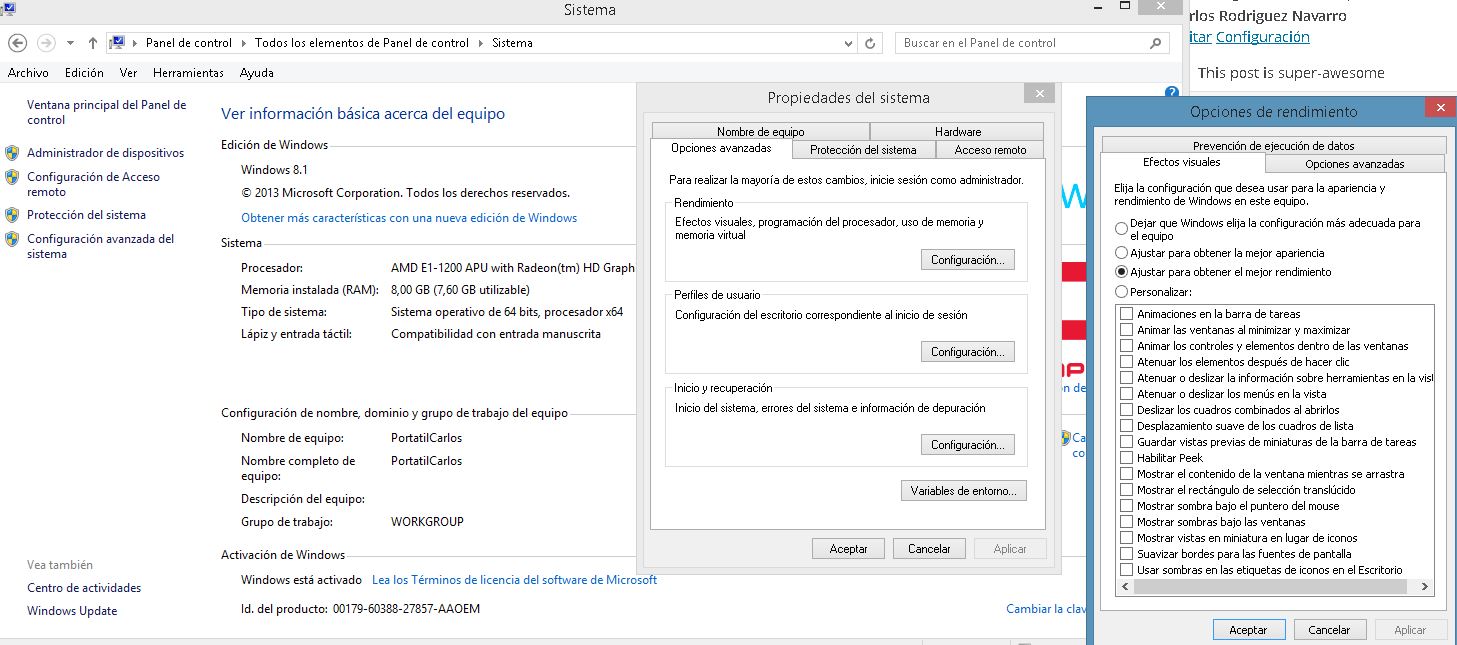Select the Personalizar radio option
Viewport: 1457px width, 645px height.
[x=1121, y=292]
